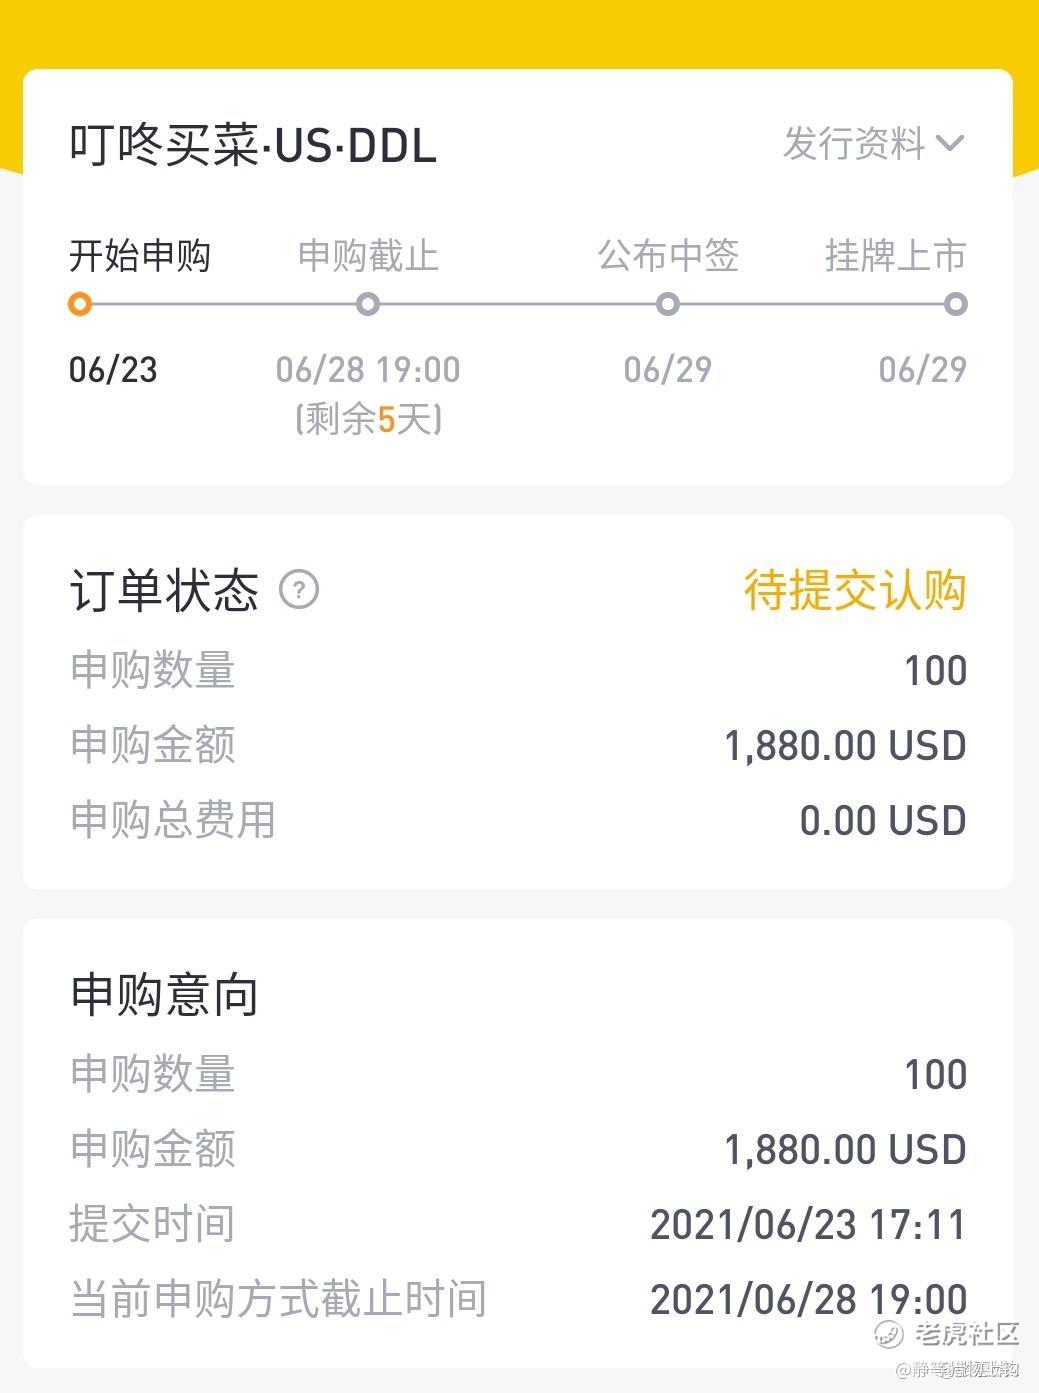Tap the 订单状态 申购金额 1,880.00 USD value
The image size is (1039, 1393).
(845, 746)
